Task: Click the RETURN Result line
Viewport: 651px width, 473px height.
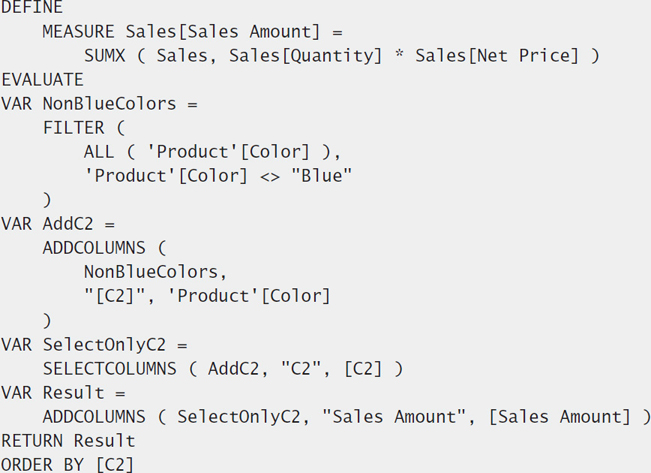Action: pyautogui.click(x=69, y=441)
